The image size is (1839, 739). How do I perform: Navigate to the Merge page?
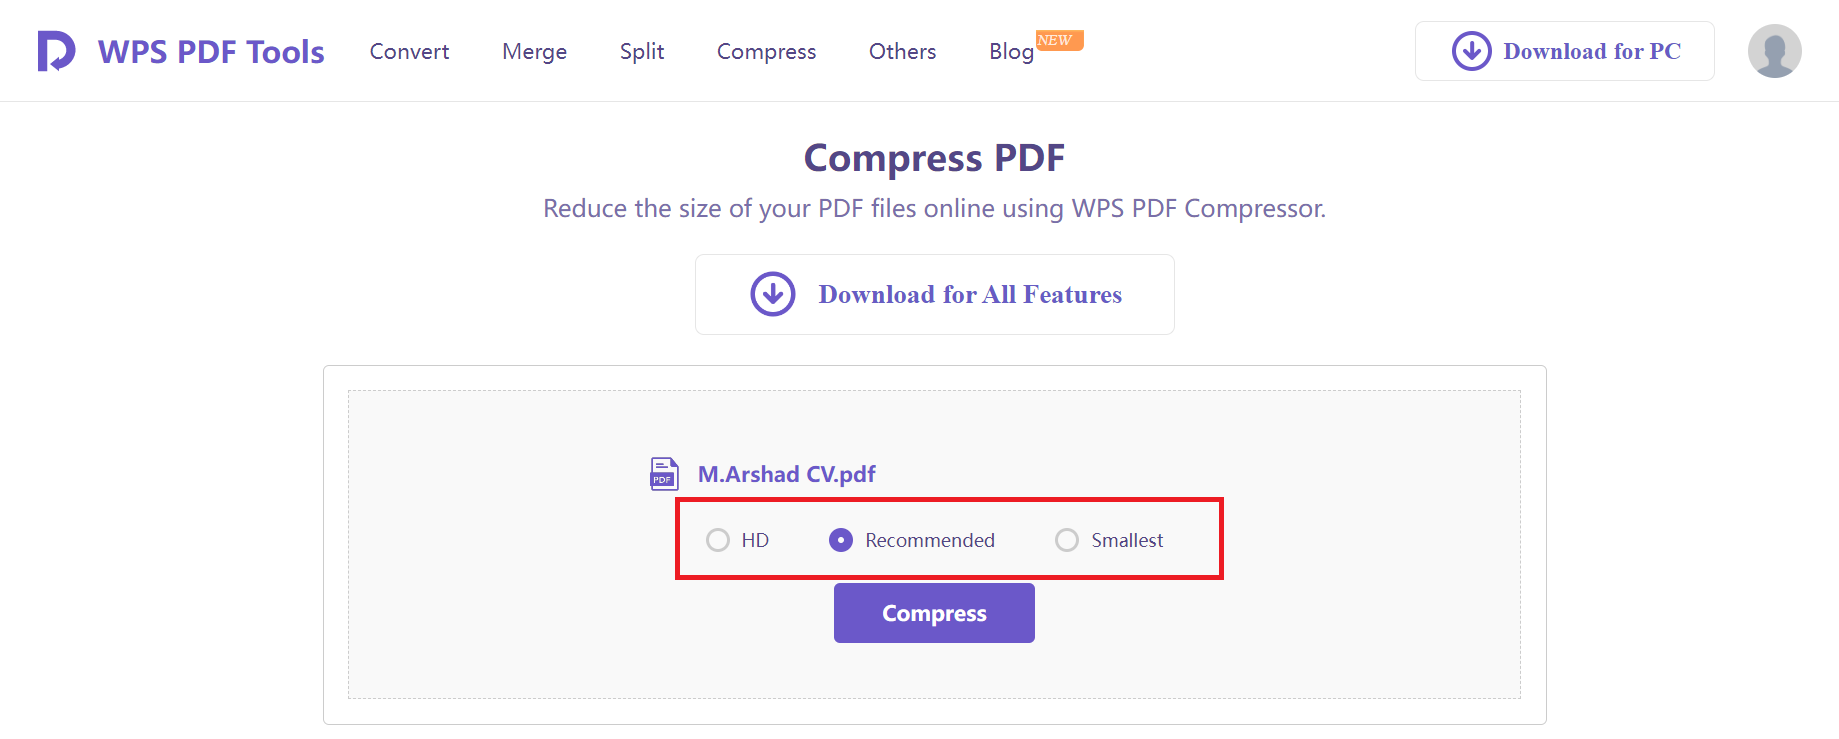[x=534, y=51]
